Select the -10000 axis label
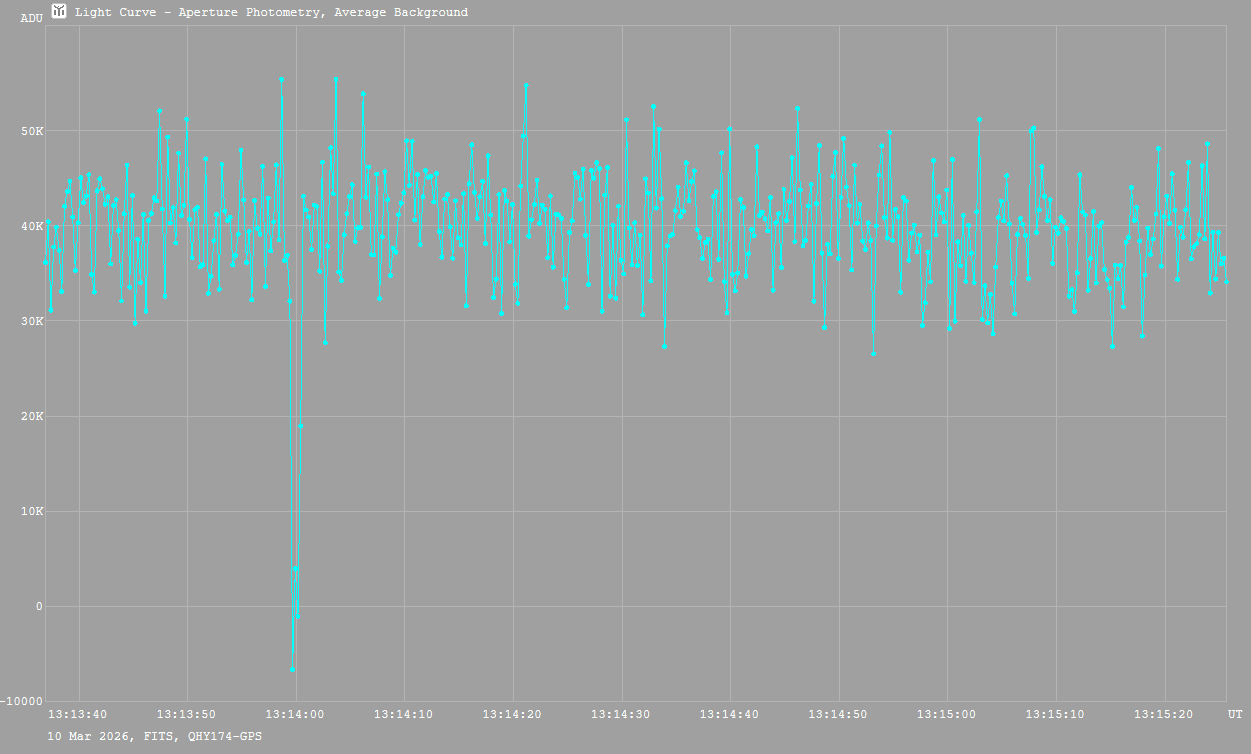The width and height of the screenshot is (1251, 754). point(22,701)
